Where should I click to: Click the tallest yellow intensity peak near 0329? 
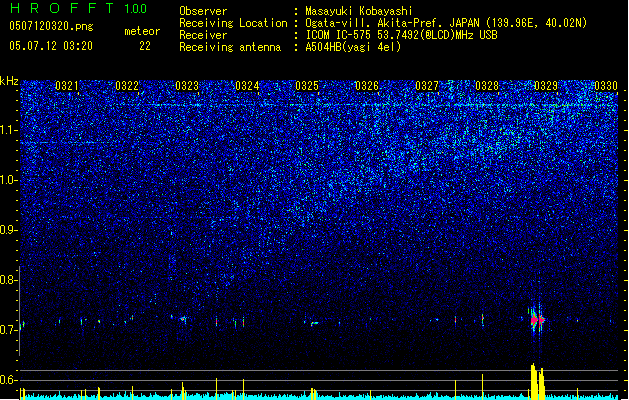coord(534,381)
